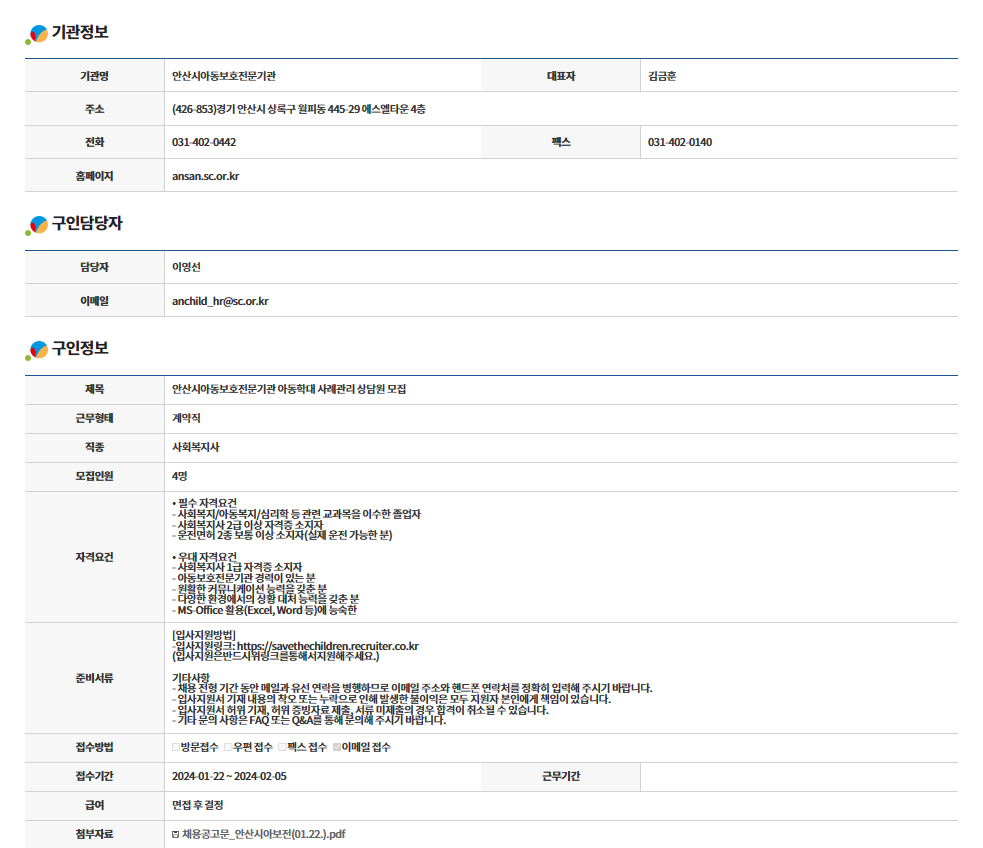The width and height of the screenshot is (983, 848).
Task: Click the 제목 label cell
Action: [x=95, y=389]
